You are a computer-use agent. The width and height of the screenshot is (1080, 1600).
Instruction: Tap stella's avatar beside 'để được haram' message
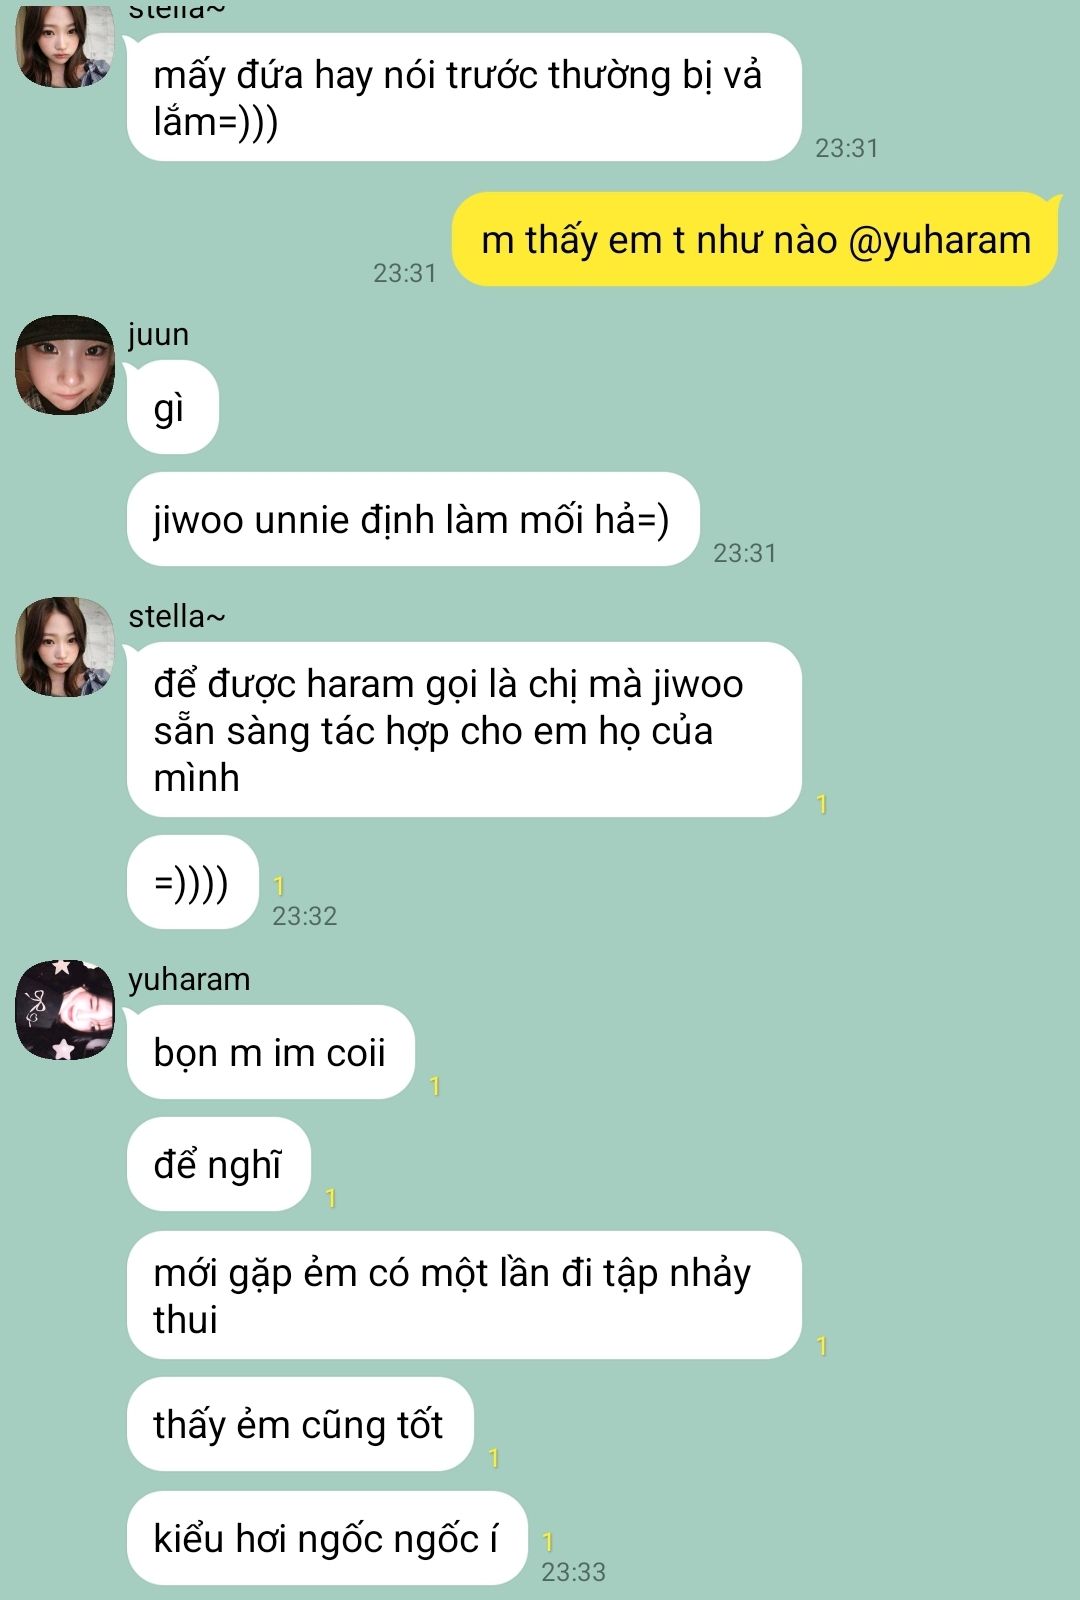(x=65, y=647)
